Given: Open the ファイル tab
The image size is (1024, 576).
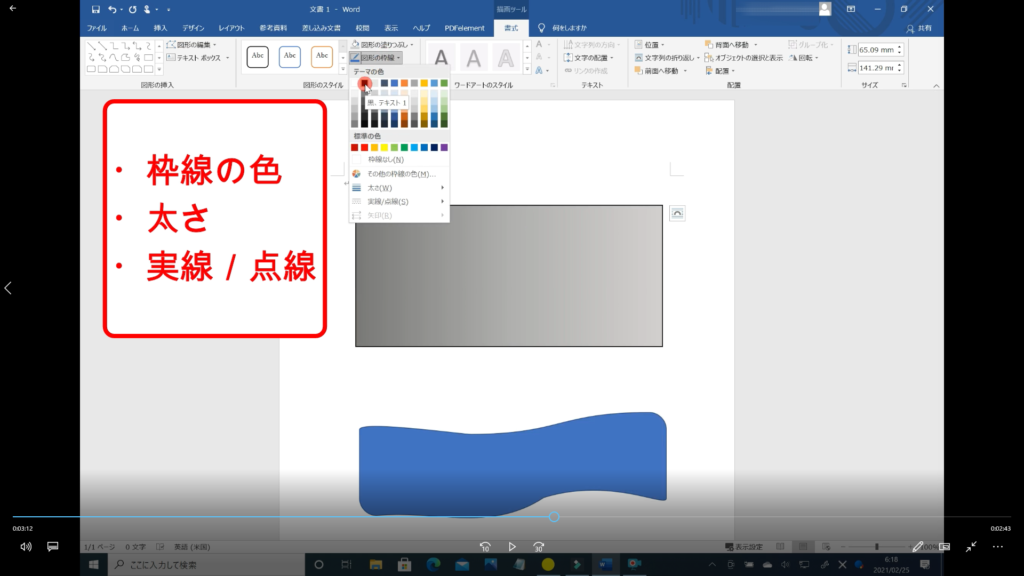Looking at the screenshot, I should [97, 28].
